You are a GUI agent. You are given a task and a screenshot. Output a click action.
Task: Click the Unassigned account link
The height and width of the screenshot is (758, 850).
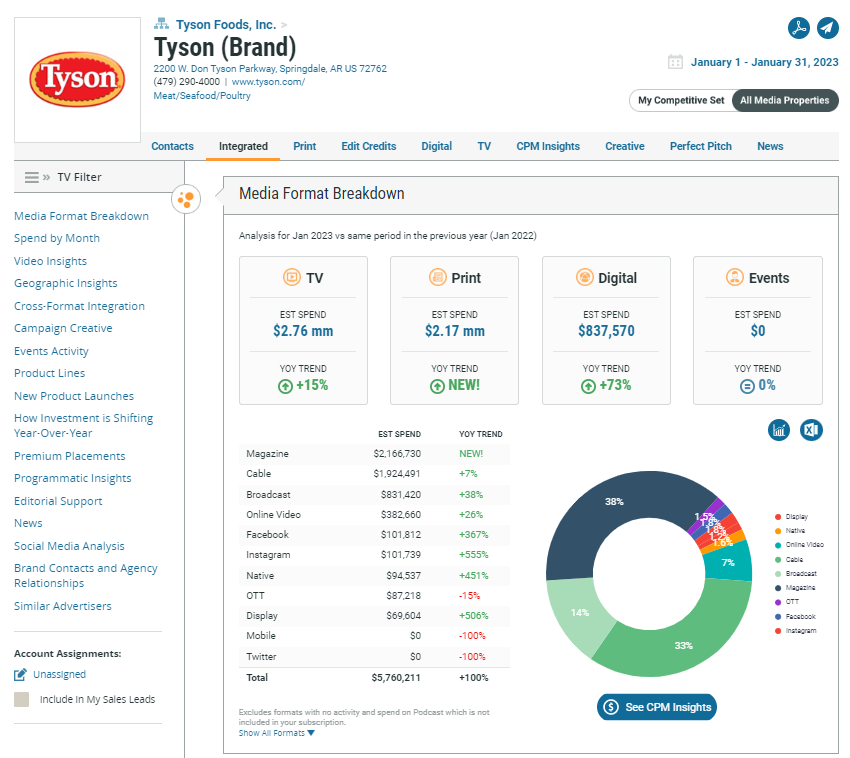pos(60,675)
